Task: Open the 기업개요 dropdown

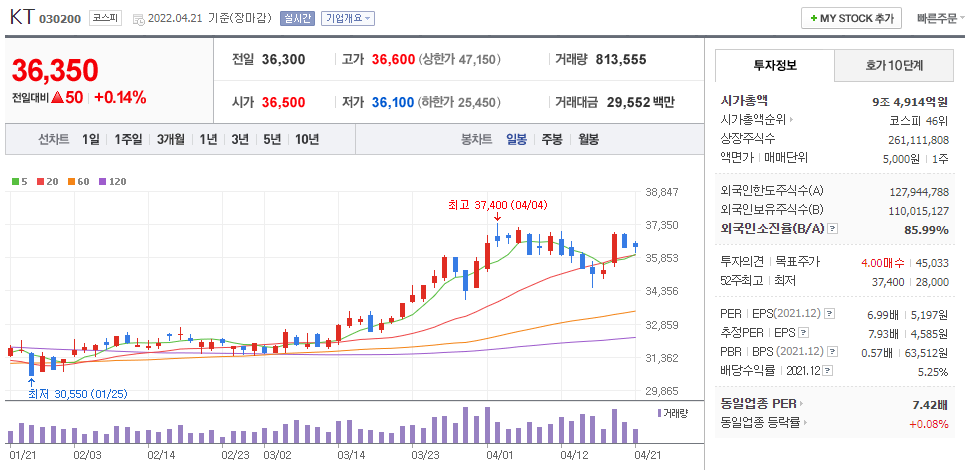Action: point(347,19)
